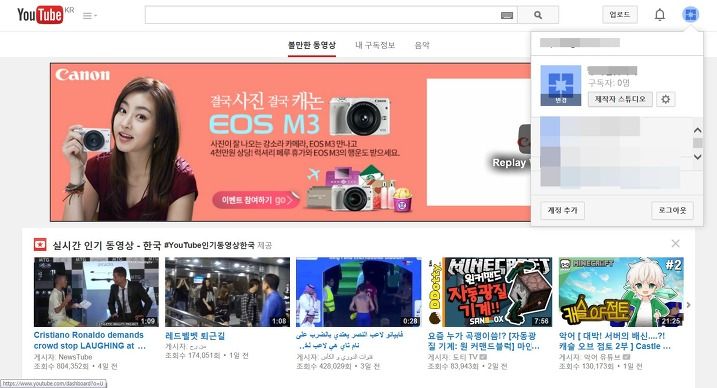Image resolution: width=717 pixels, height=388 pixels.
Task: Open the guide hamburger menu
Action: [x=89, y=16]
